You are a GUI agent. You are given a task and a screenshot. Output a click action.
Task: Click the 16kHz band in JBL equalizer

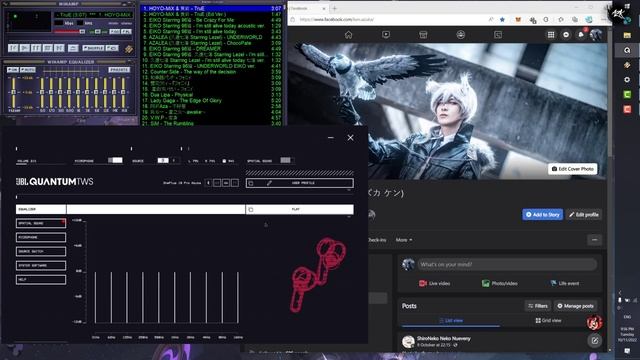pyautogui.click(x=238, y=298)
